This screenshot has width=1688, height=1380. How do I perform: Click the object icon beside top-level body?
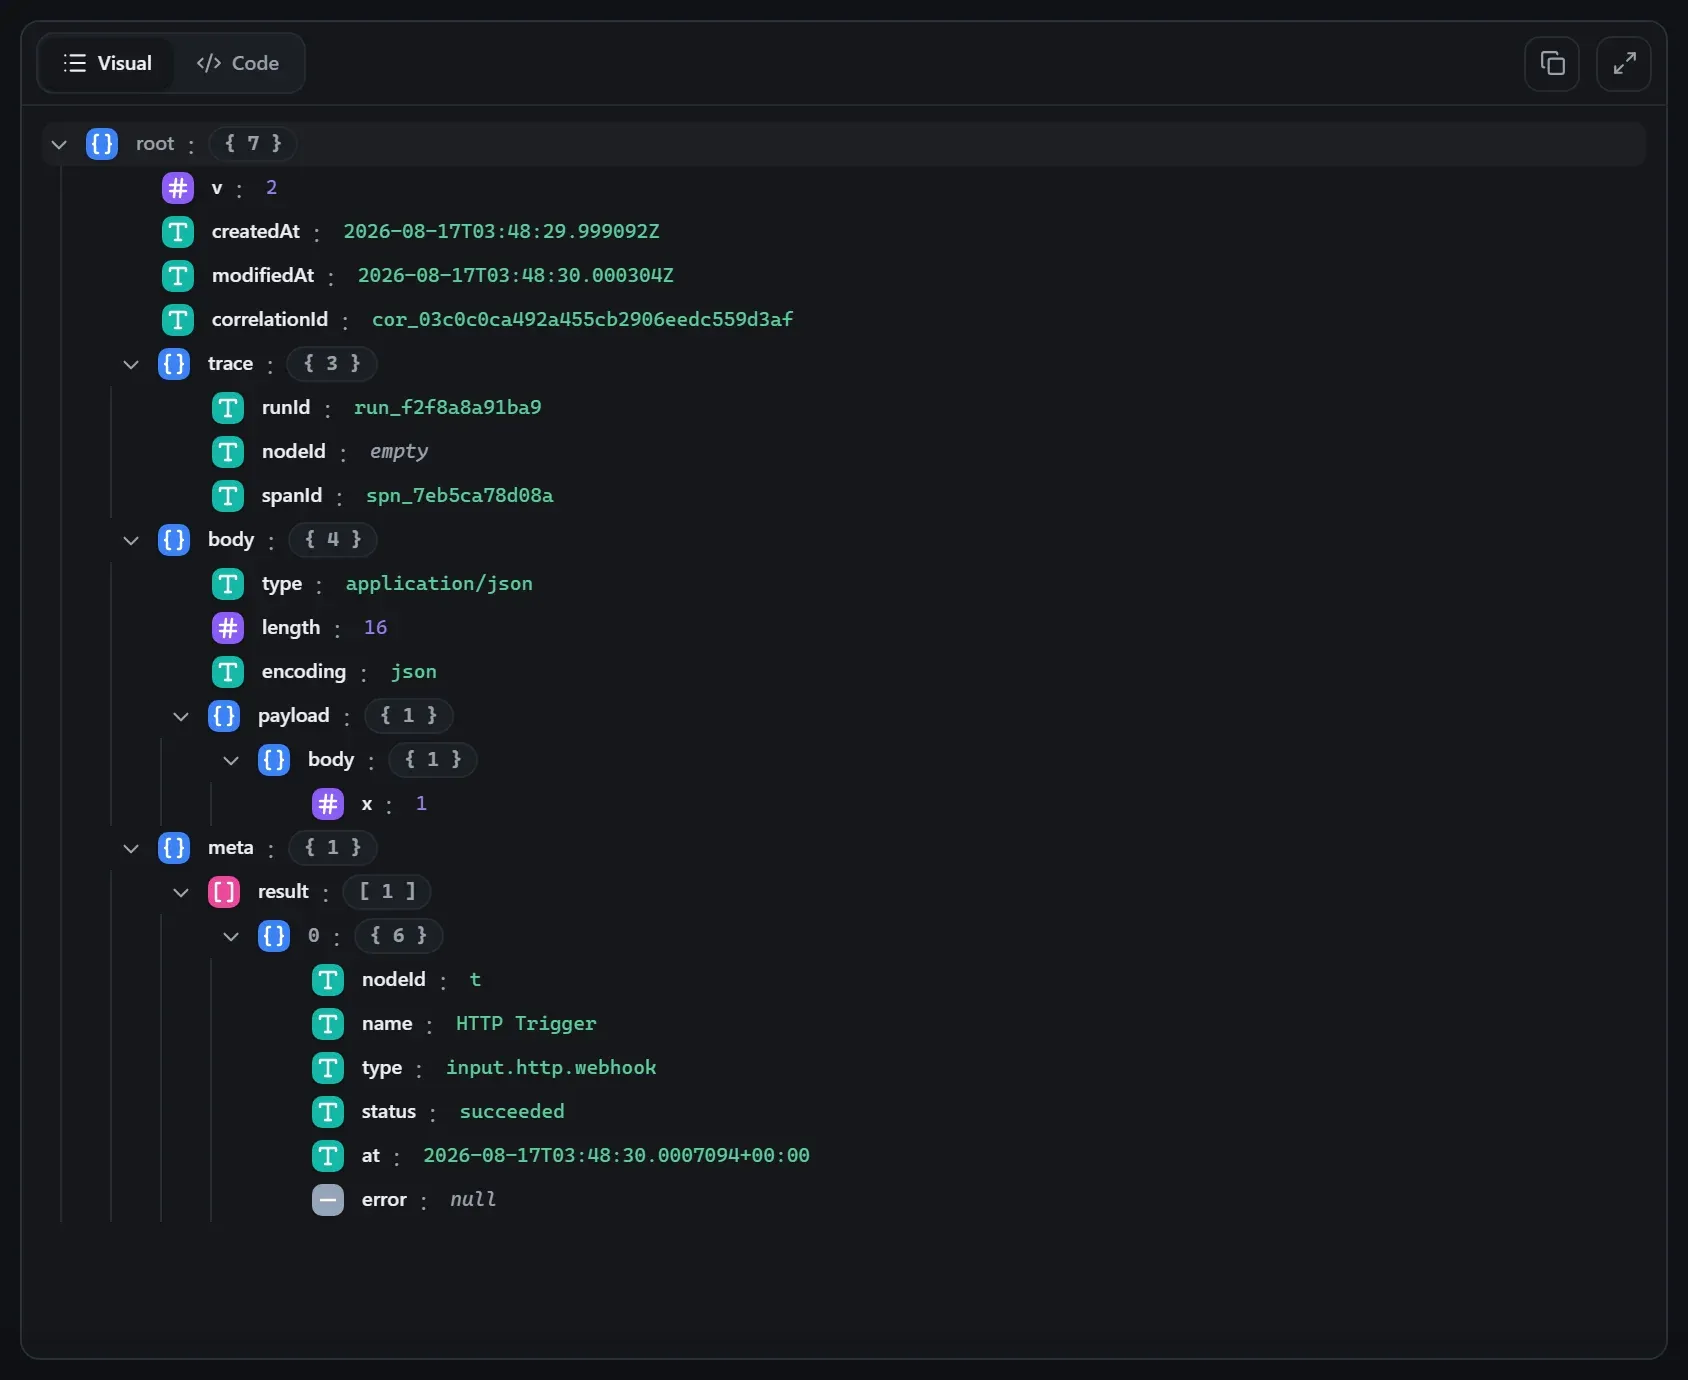click(174, 540)
